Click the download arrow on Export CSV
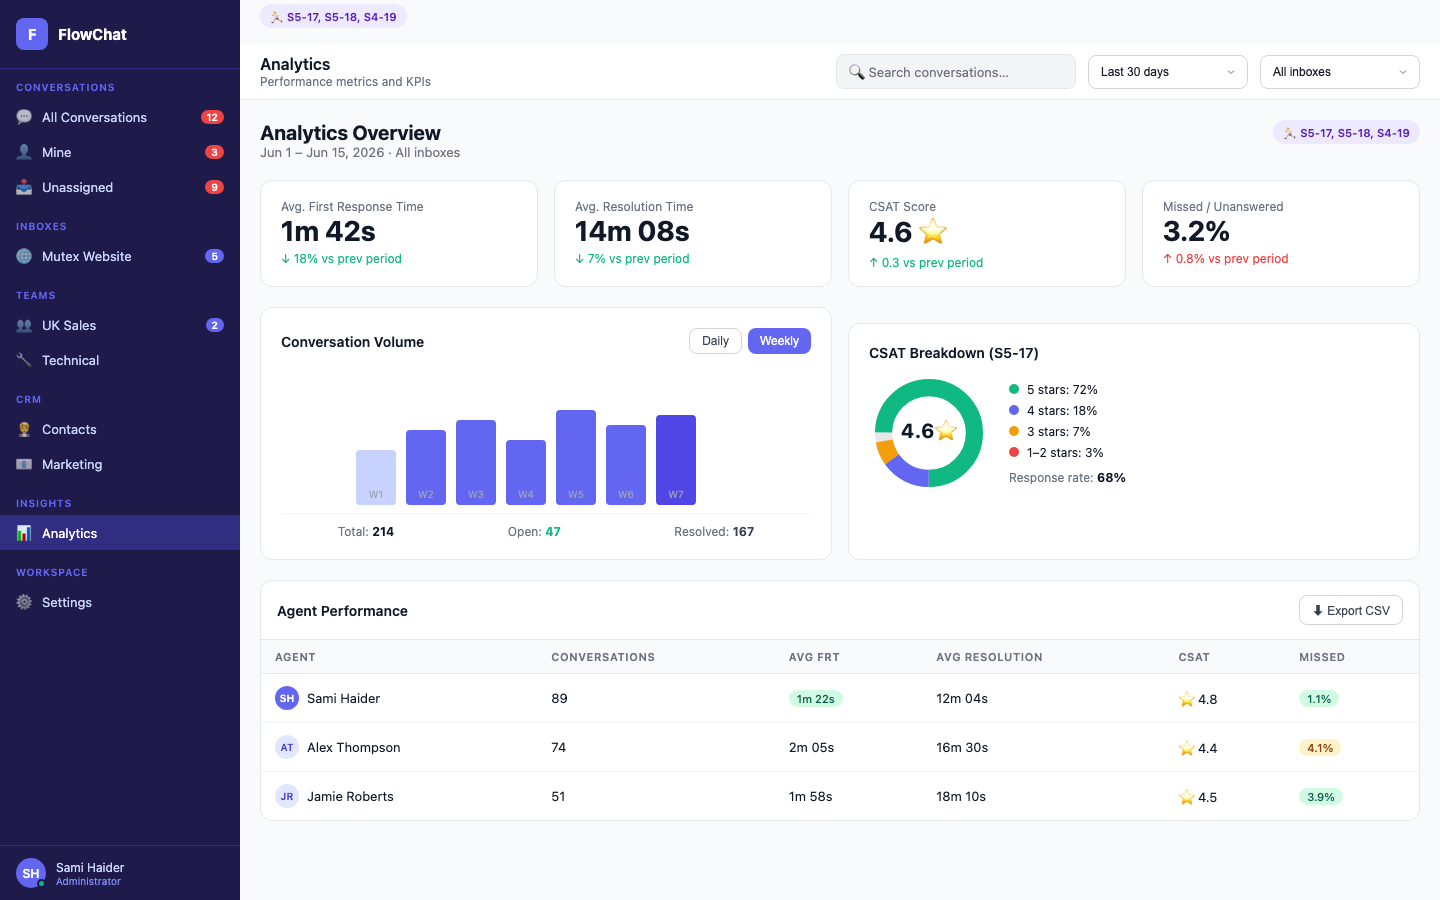 (1318, 610)
